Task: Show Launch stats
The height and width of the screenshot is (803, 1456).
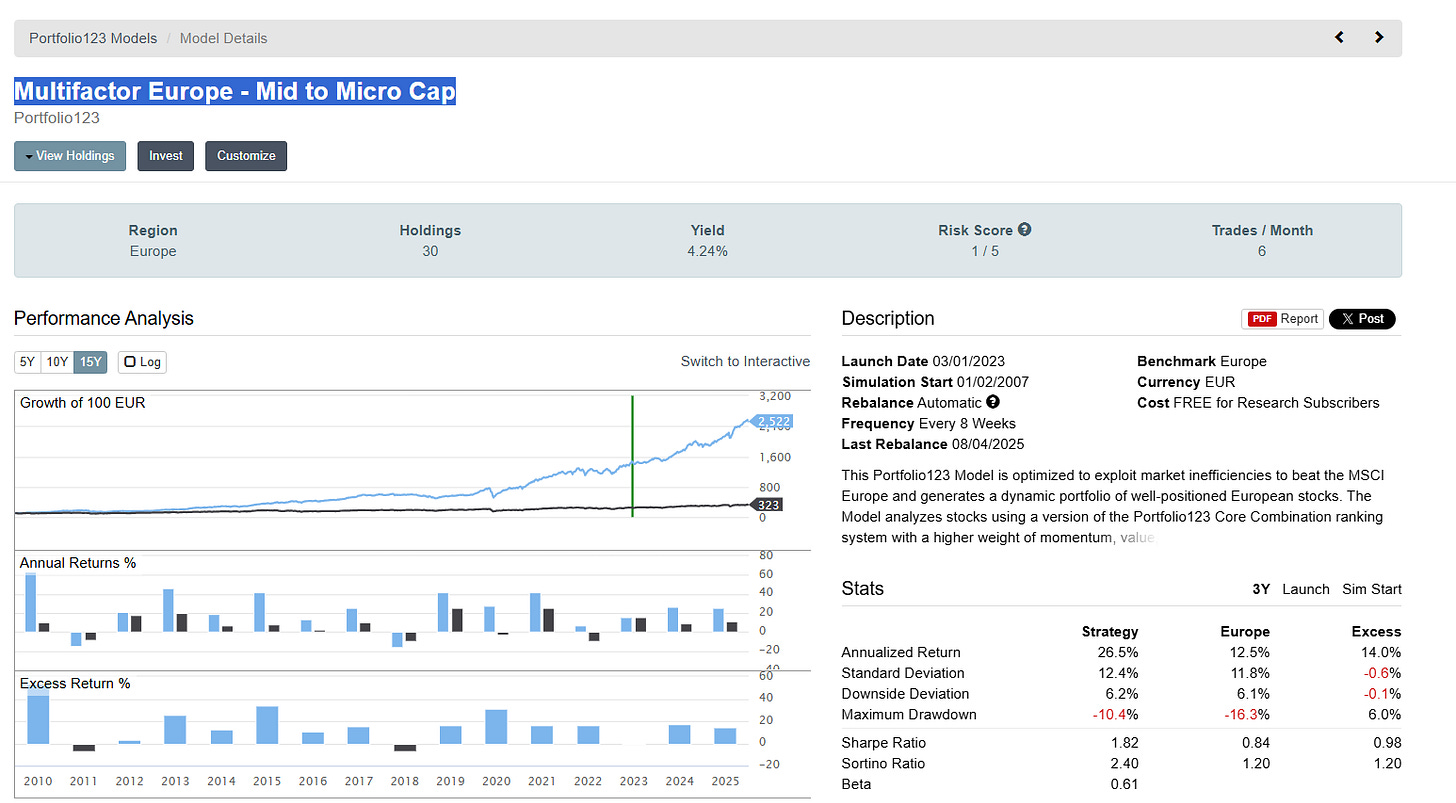Action: (x=1306, y=589)
